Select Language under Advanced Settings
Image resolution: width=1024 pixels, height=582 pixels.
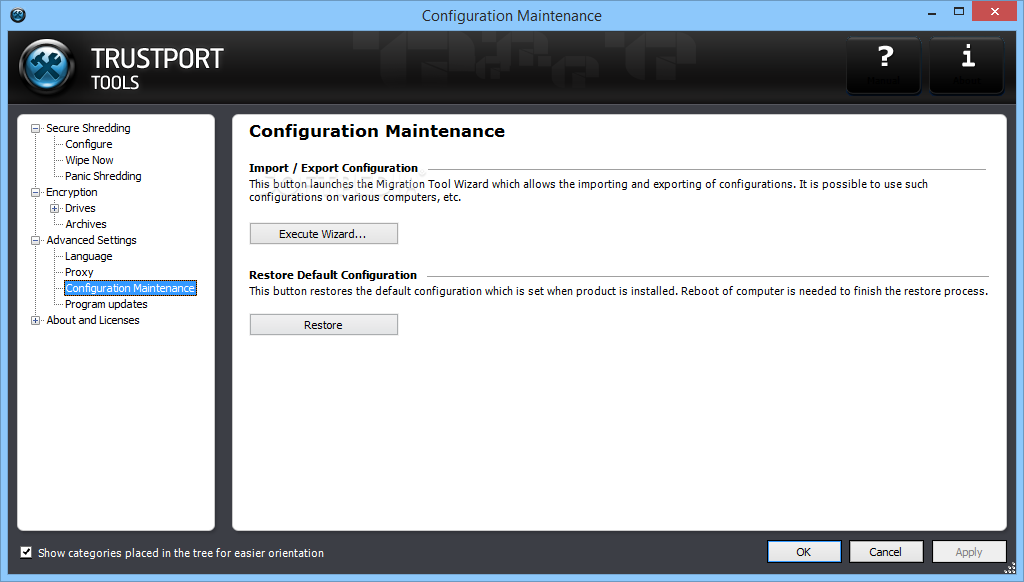pyautogui.click(x=89, y=256)
